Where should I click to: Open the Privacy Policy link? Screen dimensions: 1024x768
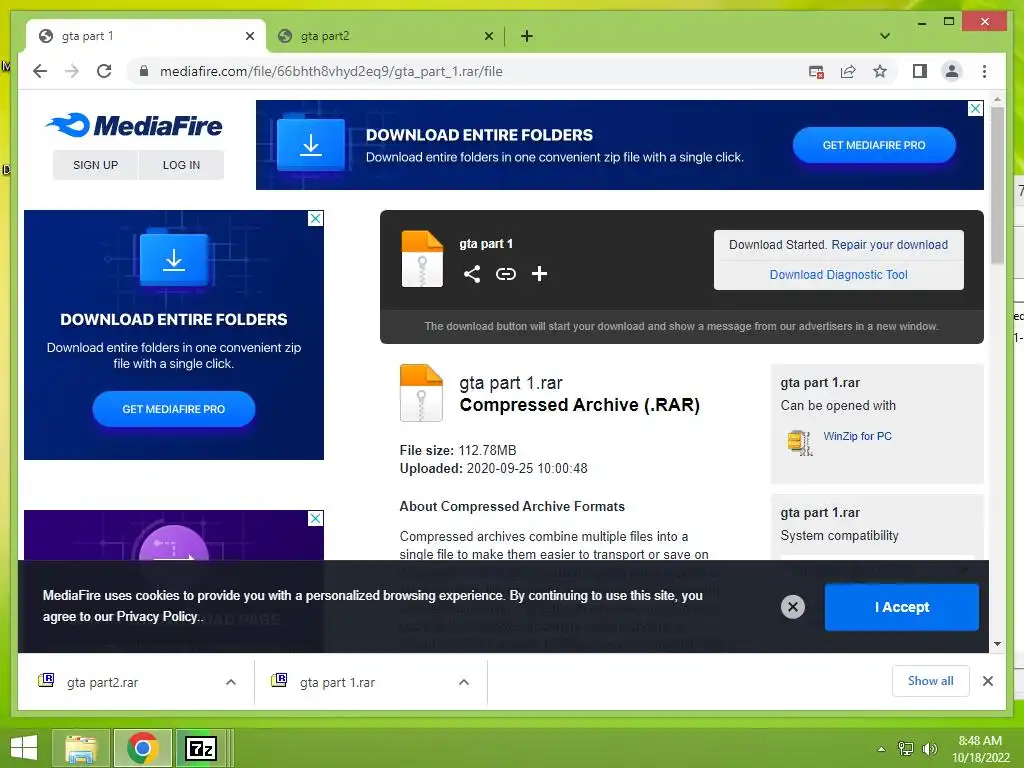(x=157, y=616)
